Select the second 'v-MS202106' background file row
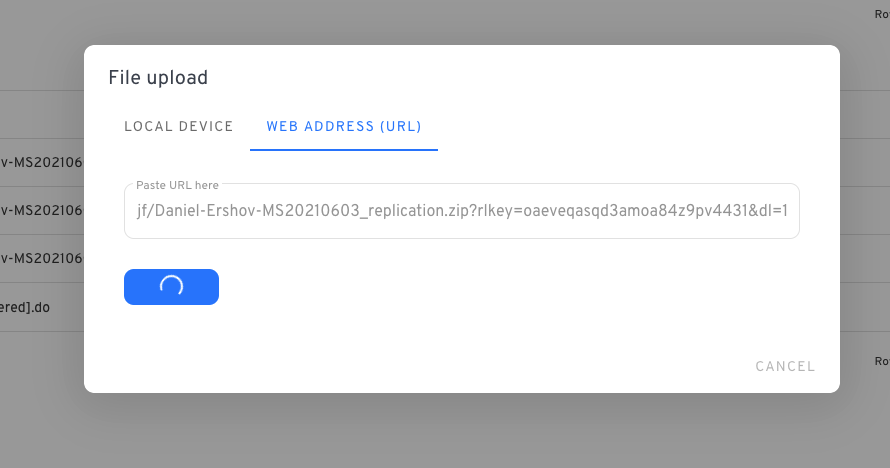Image resolution: width=890 pixels, height=468 pixels. point(42,210)
